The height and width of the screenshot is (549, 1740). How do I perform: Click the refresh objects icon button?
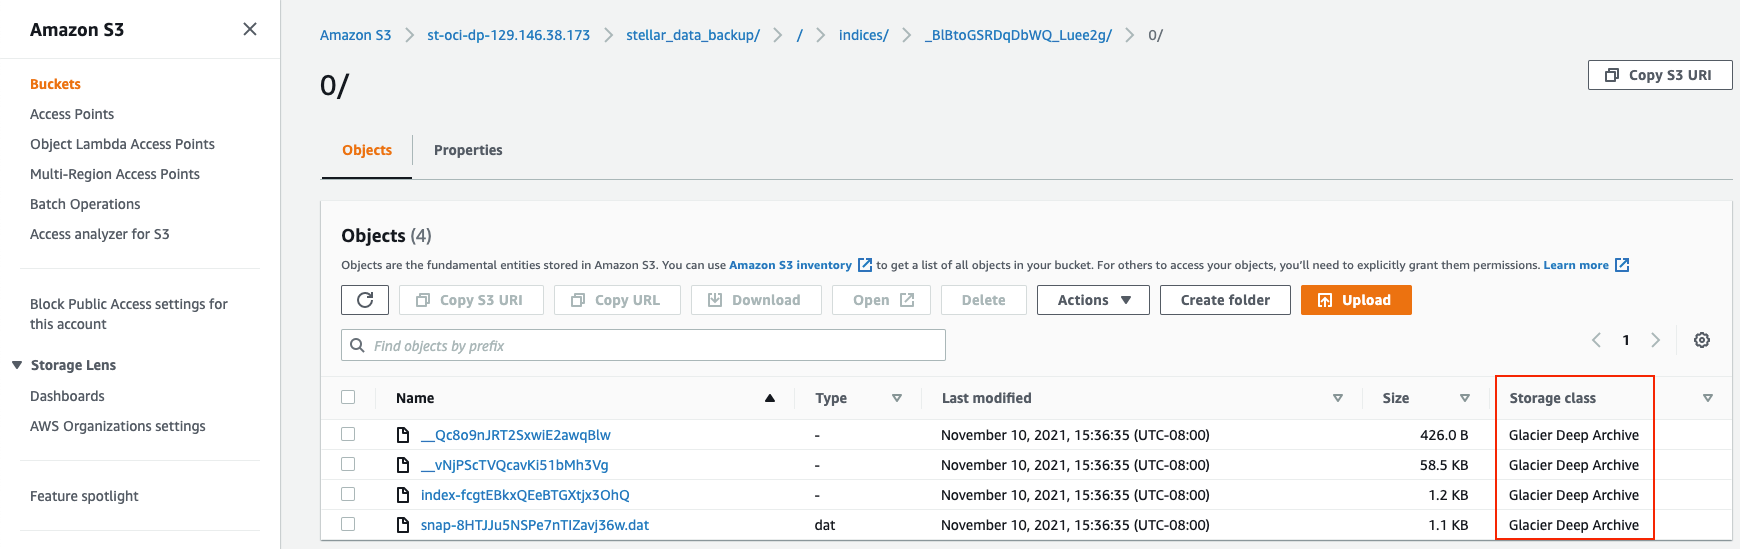(365, 300)
